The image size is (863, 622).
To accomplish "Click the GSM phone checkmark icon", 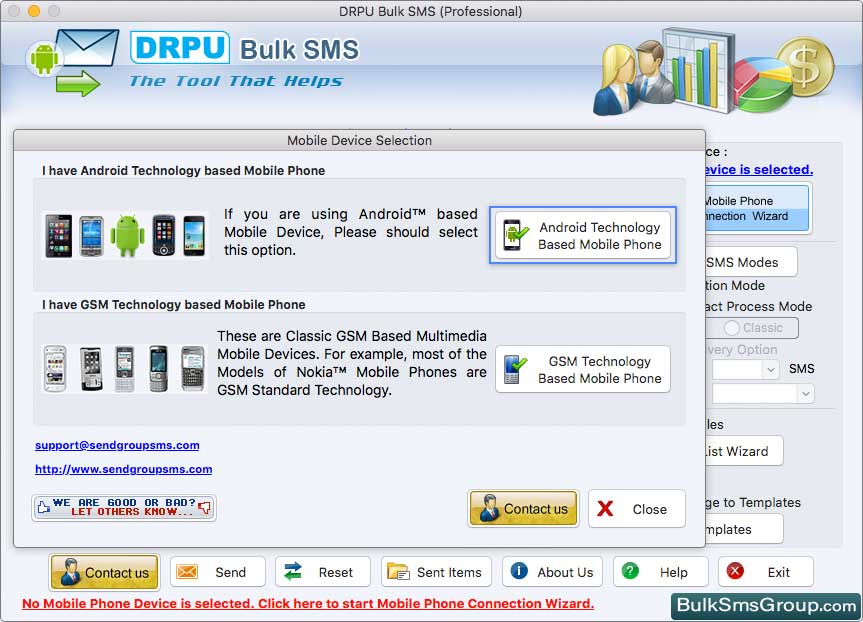I will [x=515, y=369].
